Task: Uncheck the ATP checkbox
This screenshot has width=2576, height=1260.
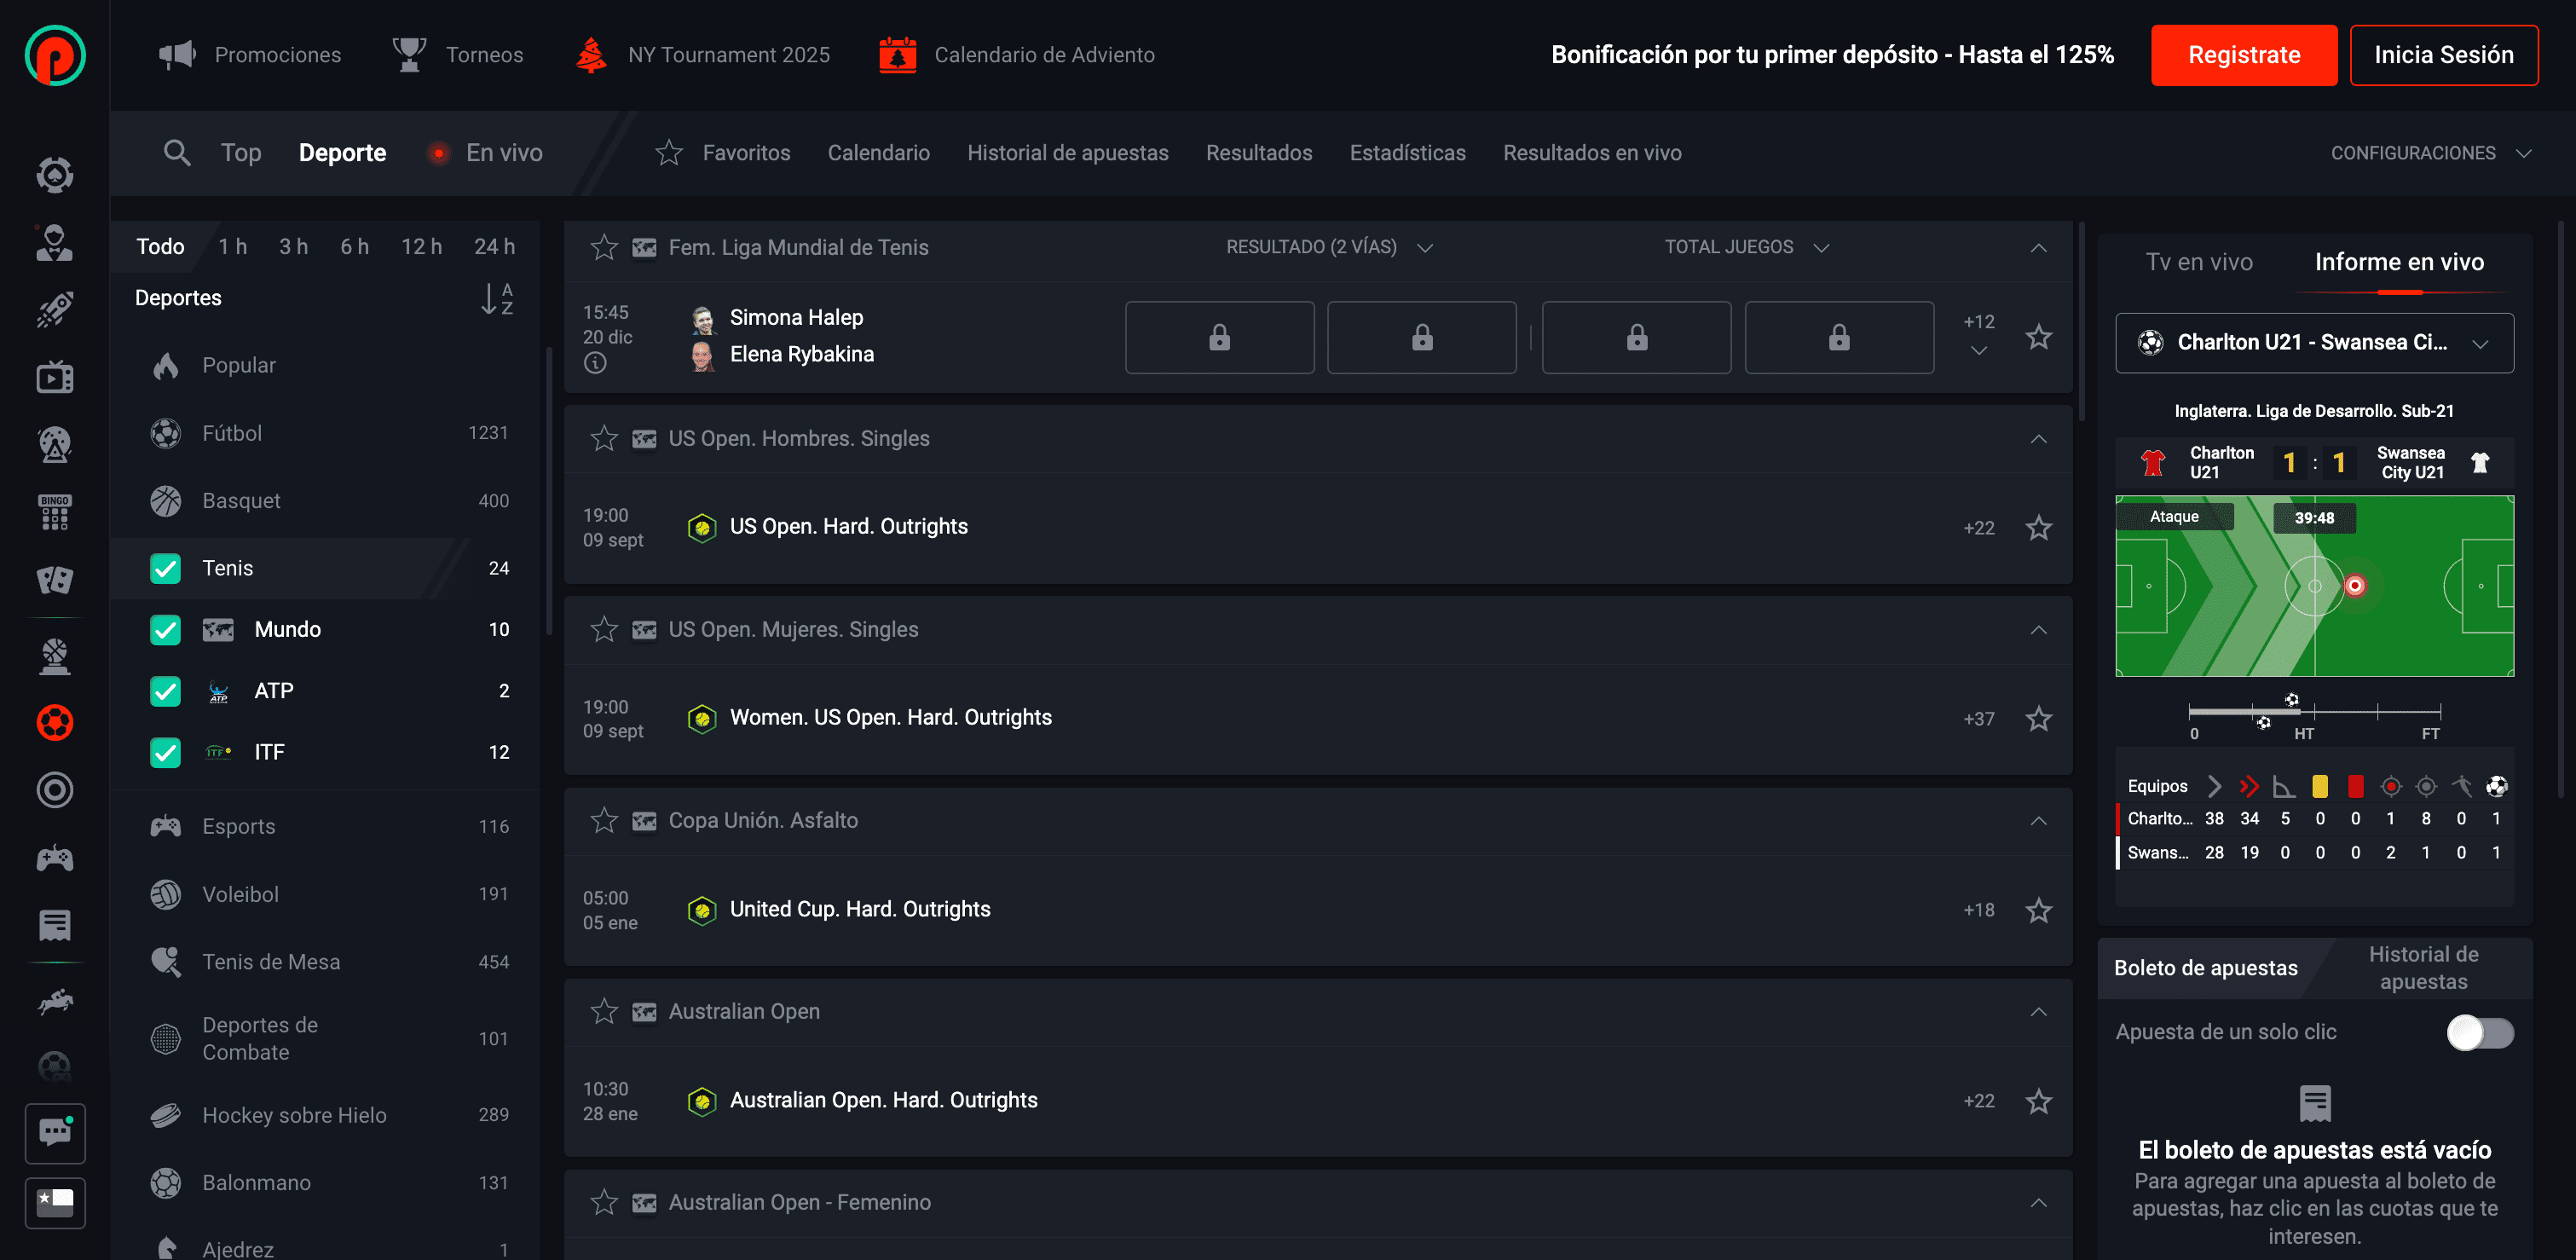Action: pyautogui.click(x=165, y=691)
